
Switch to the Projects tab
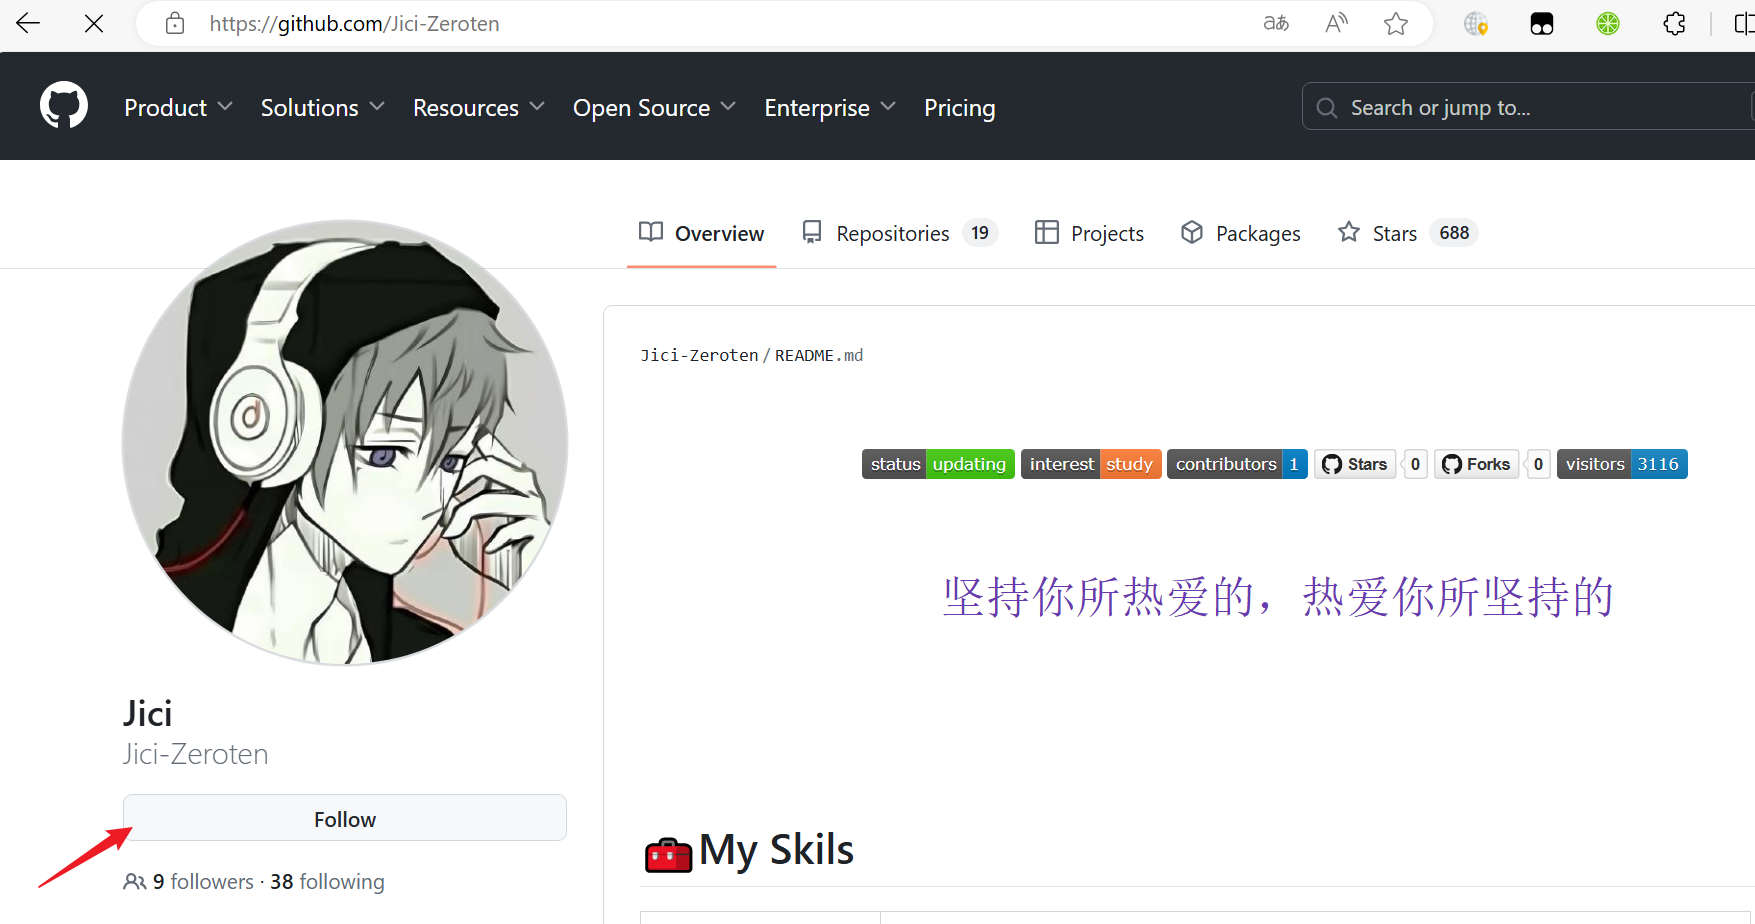[1090, 233]
